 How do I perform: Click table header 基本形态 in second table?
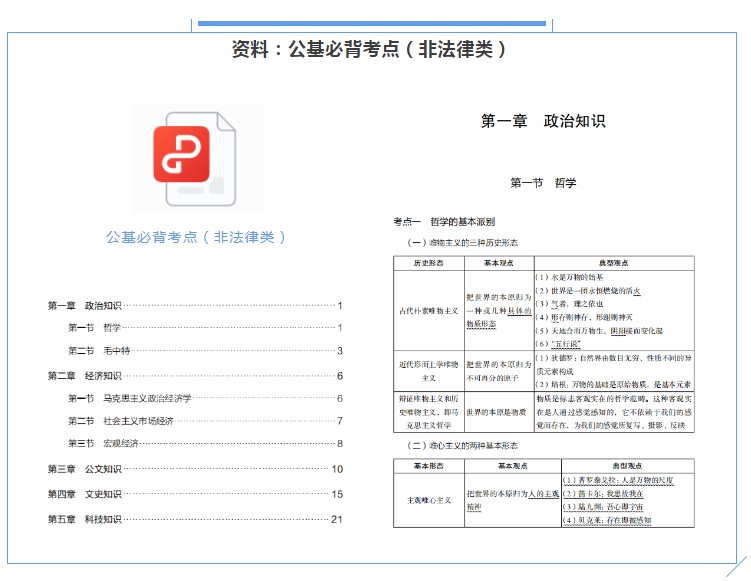[429, 466]
